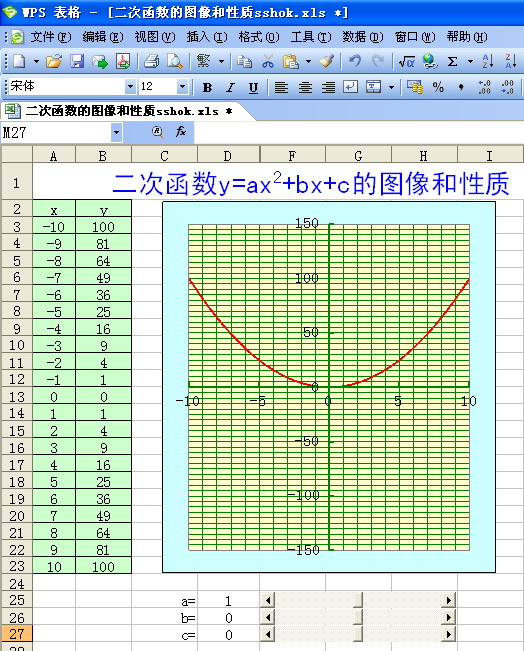
Task: Click the a= slider thumb
Action: 358,600
